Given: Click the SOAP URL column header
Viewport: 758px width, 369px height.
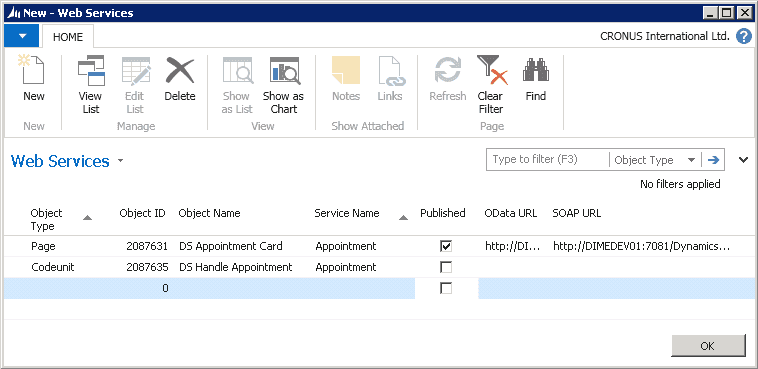Looking at the screenshot, I should coord(577,213).
